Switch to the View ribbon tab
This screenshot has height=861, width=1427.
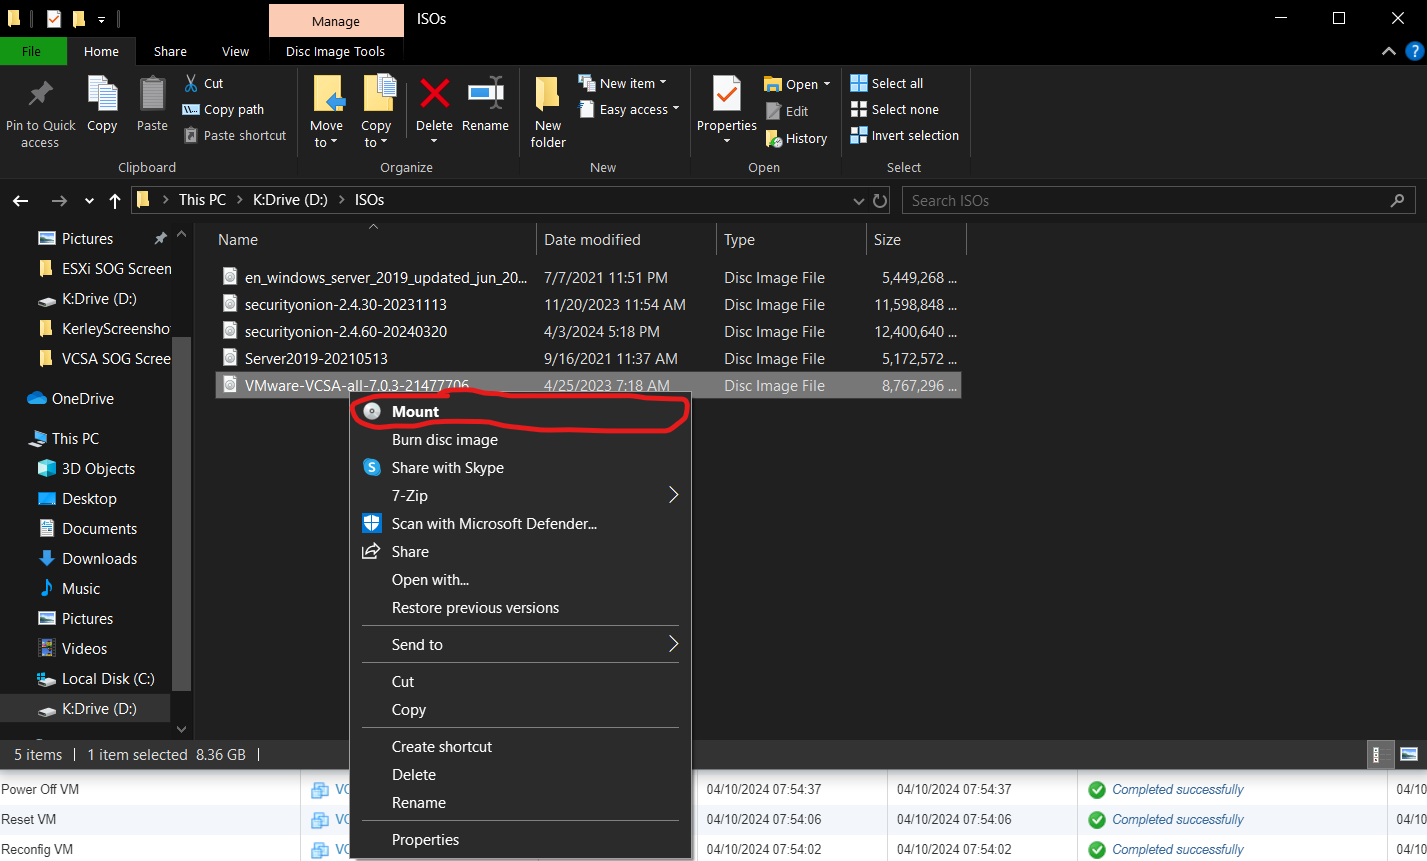235,51
